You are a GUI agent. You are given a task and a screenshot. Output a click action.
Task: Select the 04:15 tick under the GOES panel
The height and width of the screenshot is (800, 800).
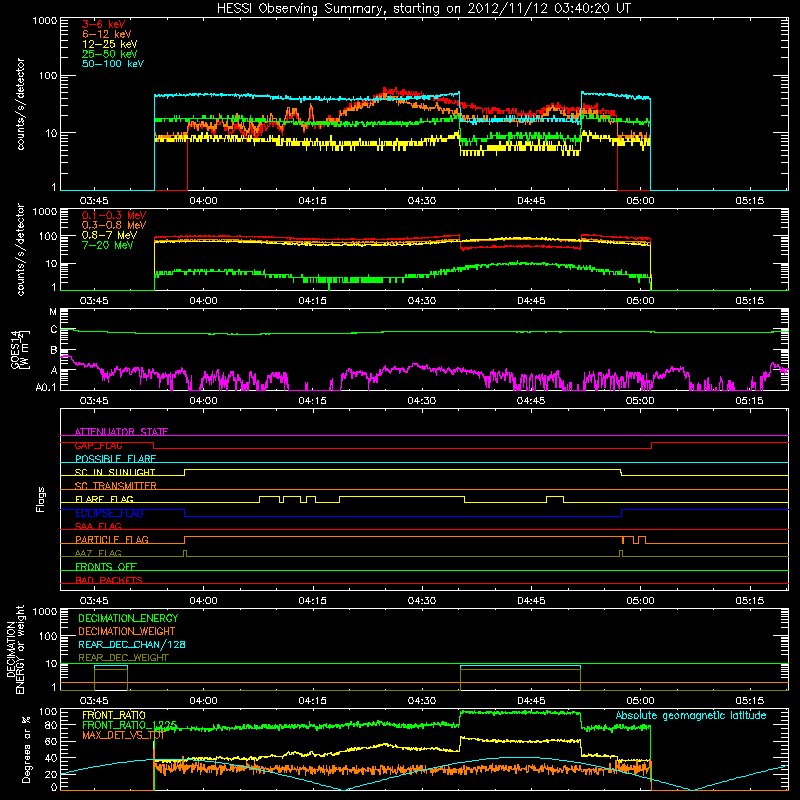(312, 401)
